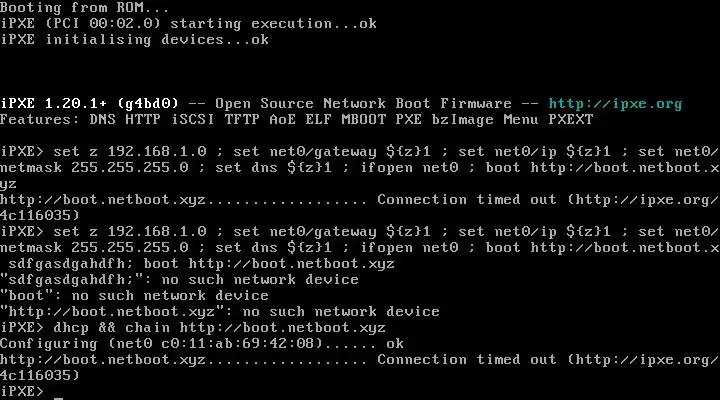Click the blinking cursor at the last prompt
The image size is (720, 400).
click(59, 394)
